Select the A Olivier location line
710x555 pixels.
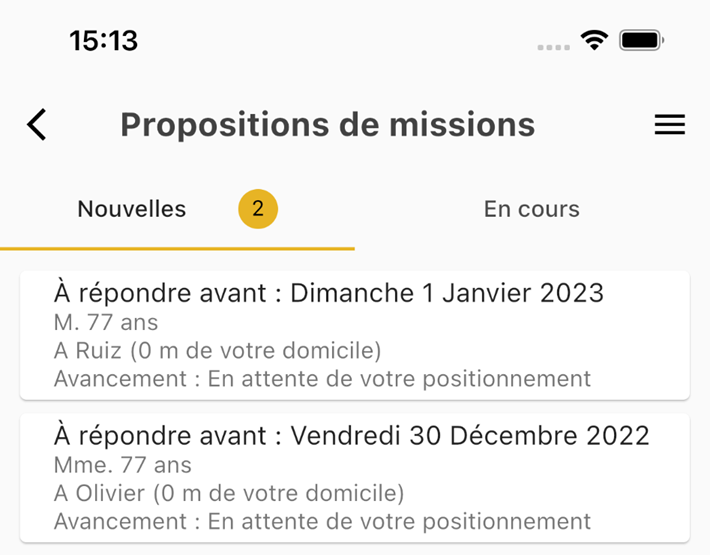(229, 493)
